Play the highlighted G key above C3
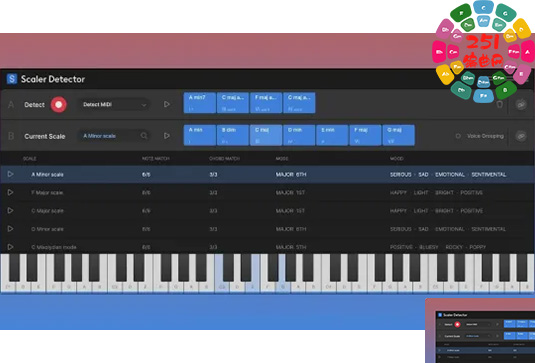 (283, 287)
